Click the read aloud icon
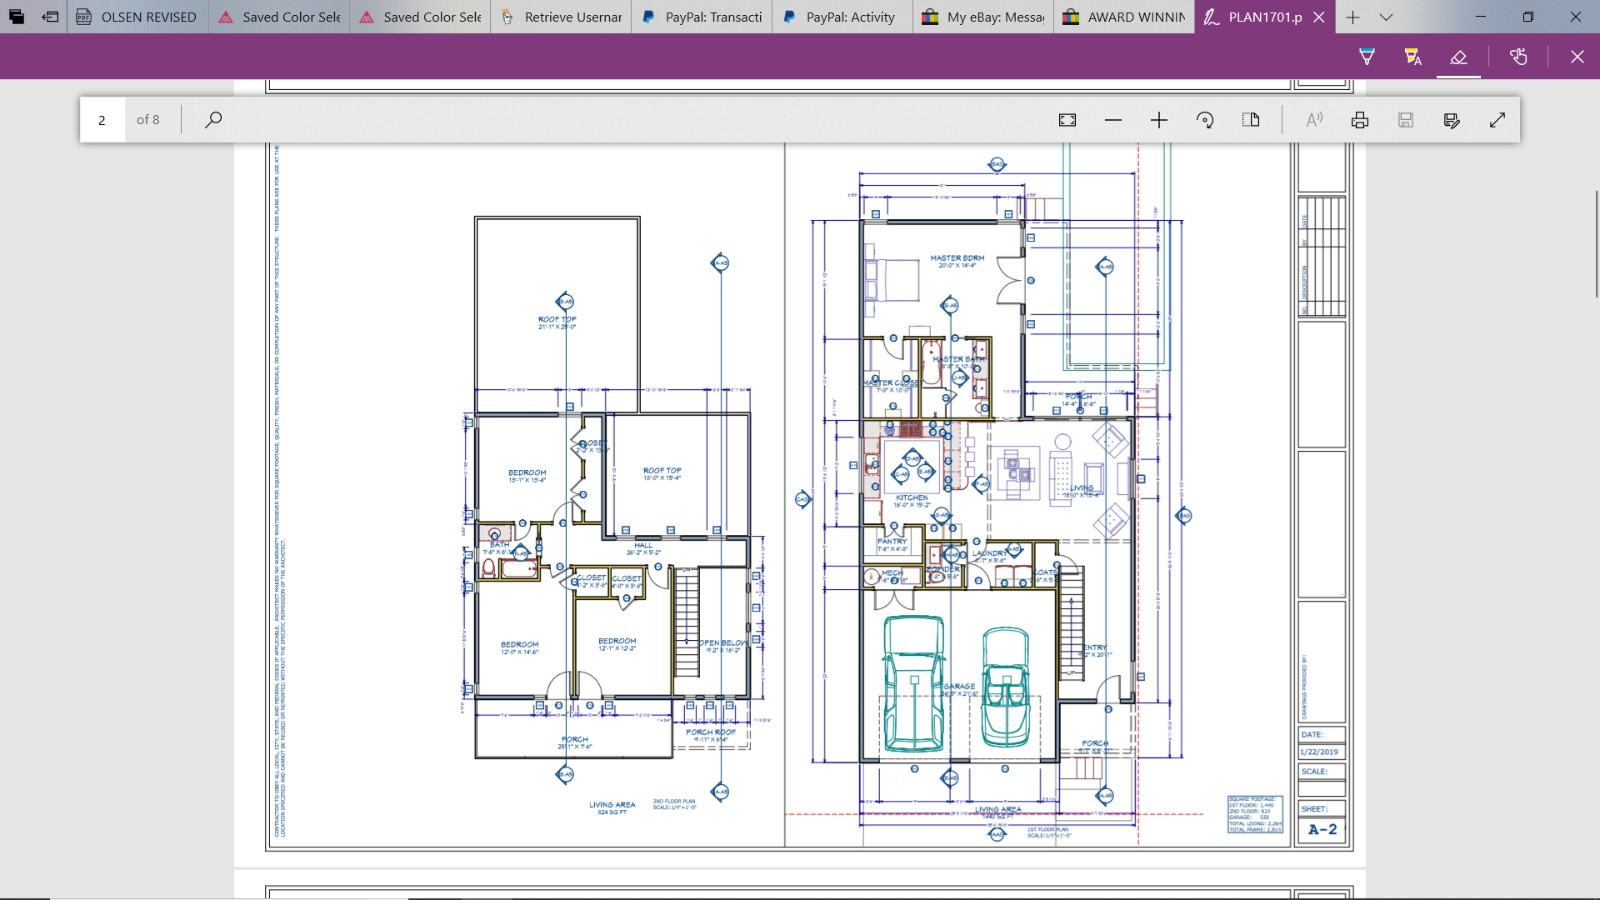 point(1314,120)
